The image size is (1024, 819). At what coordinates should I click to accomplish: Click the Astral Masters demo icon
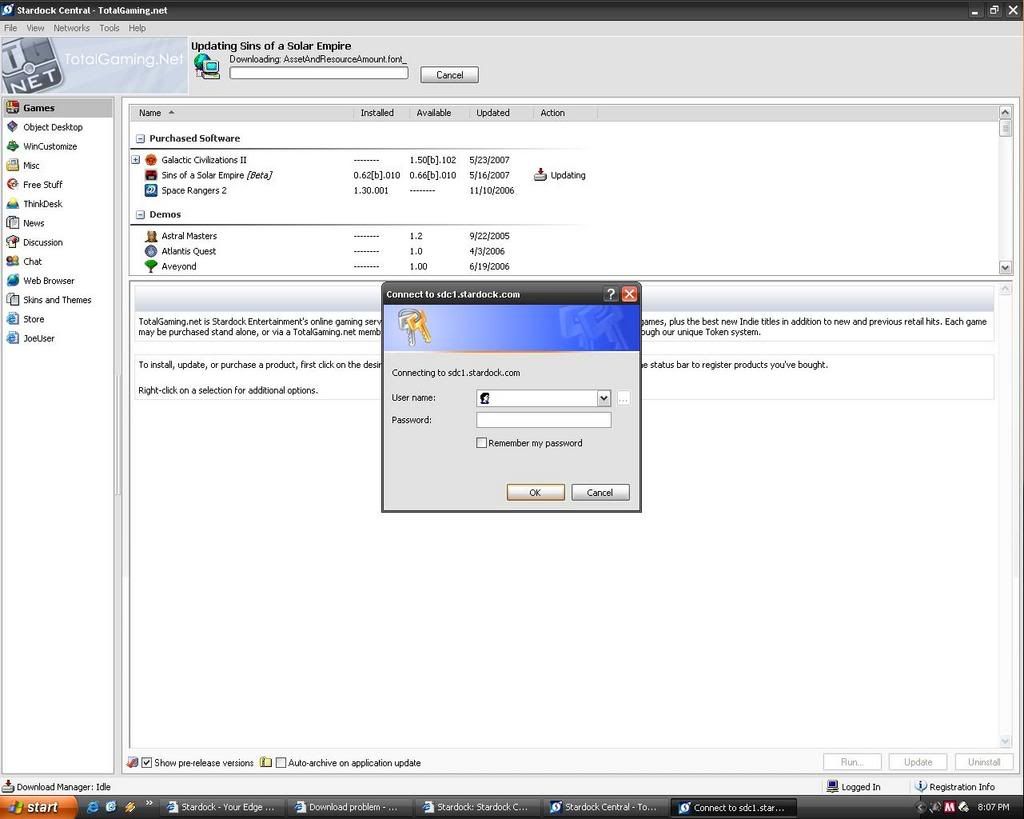pyautogui.click(x=151, y=236)
